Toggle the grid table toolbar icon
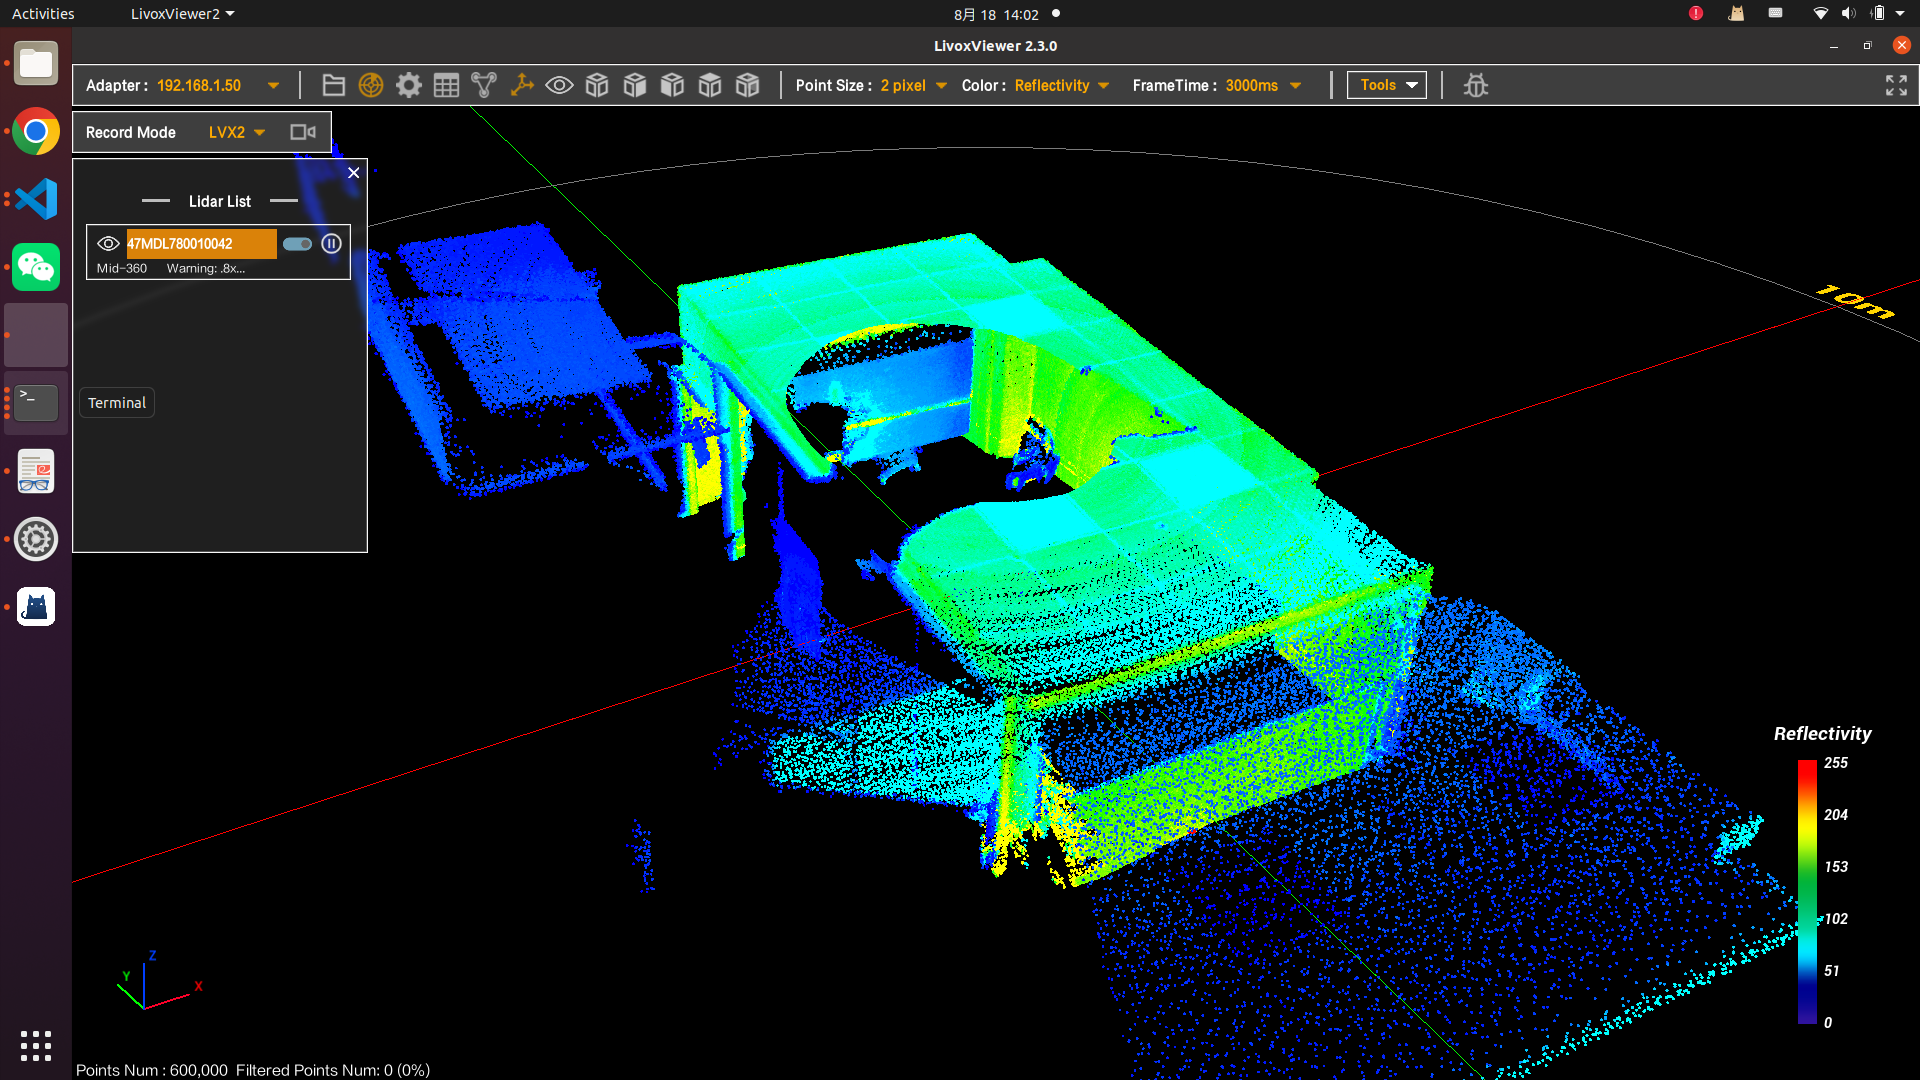The image size is (1920, 1080). pos(446,86)
